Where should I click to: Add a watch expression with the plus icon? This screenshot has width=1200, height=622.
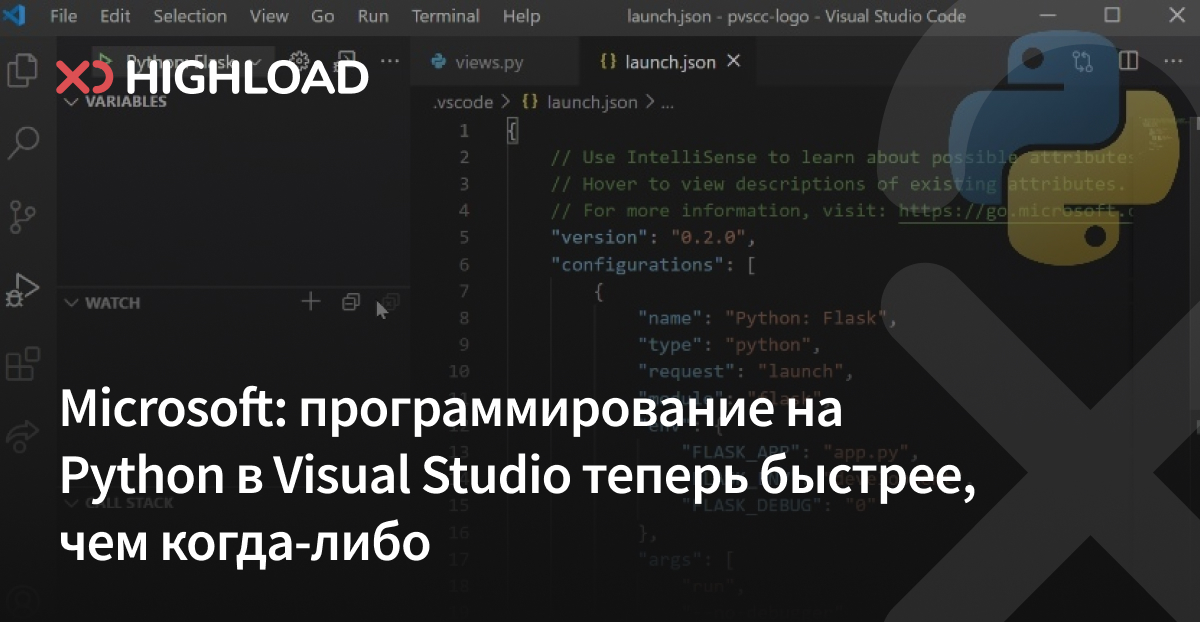[310, 301]
